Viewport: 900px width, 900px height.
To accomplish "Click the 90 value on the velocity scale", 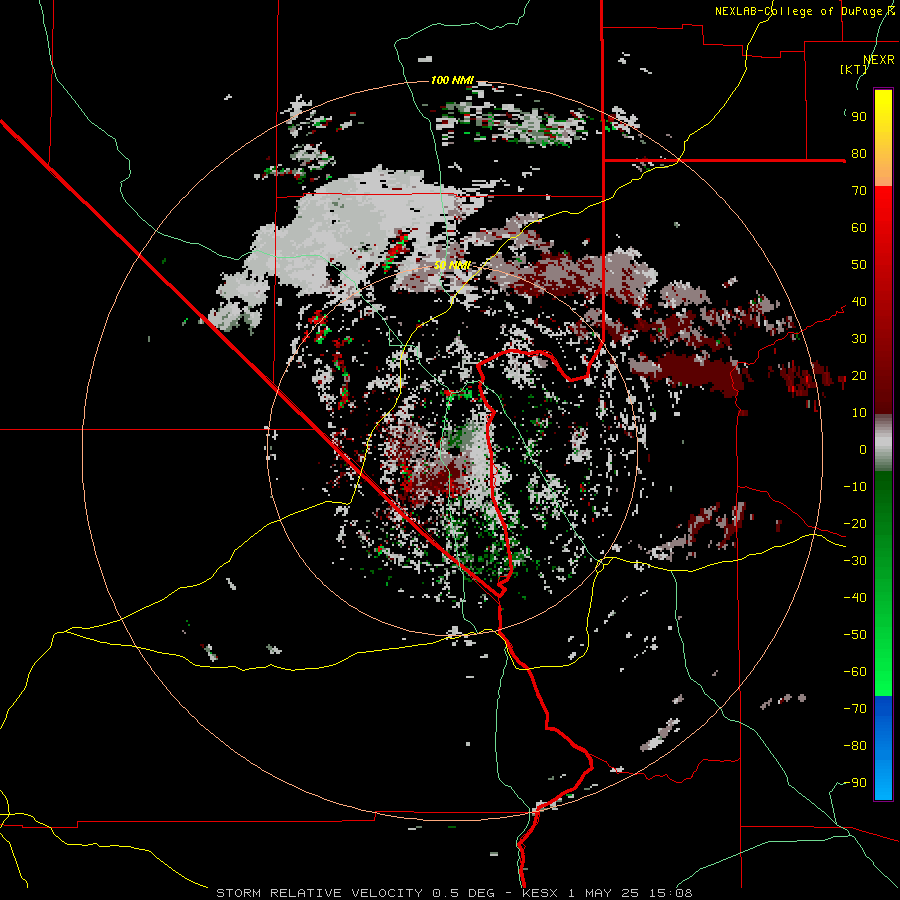I will pos(859,117).
